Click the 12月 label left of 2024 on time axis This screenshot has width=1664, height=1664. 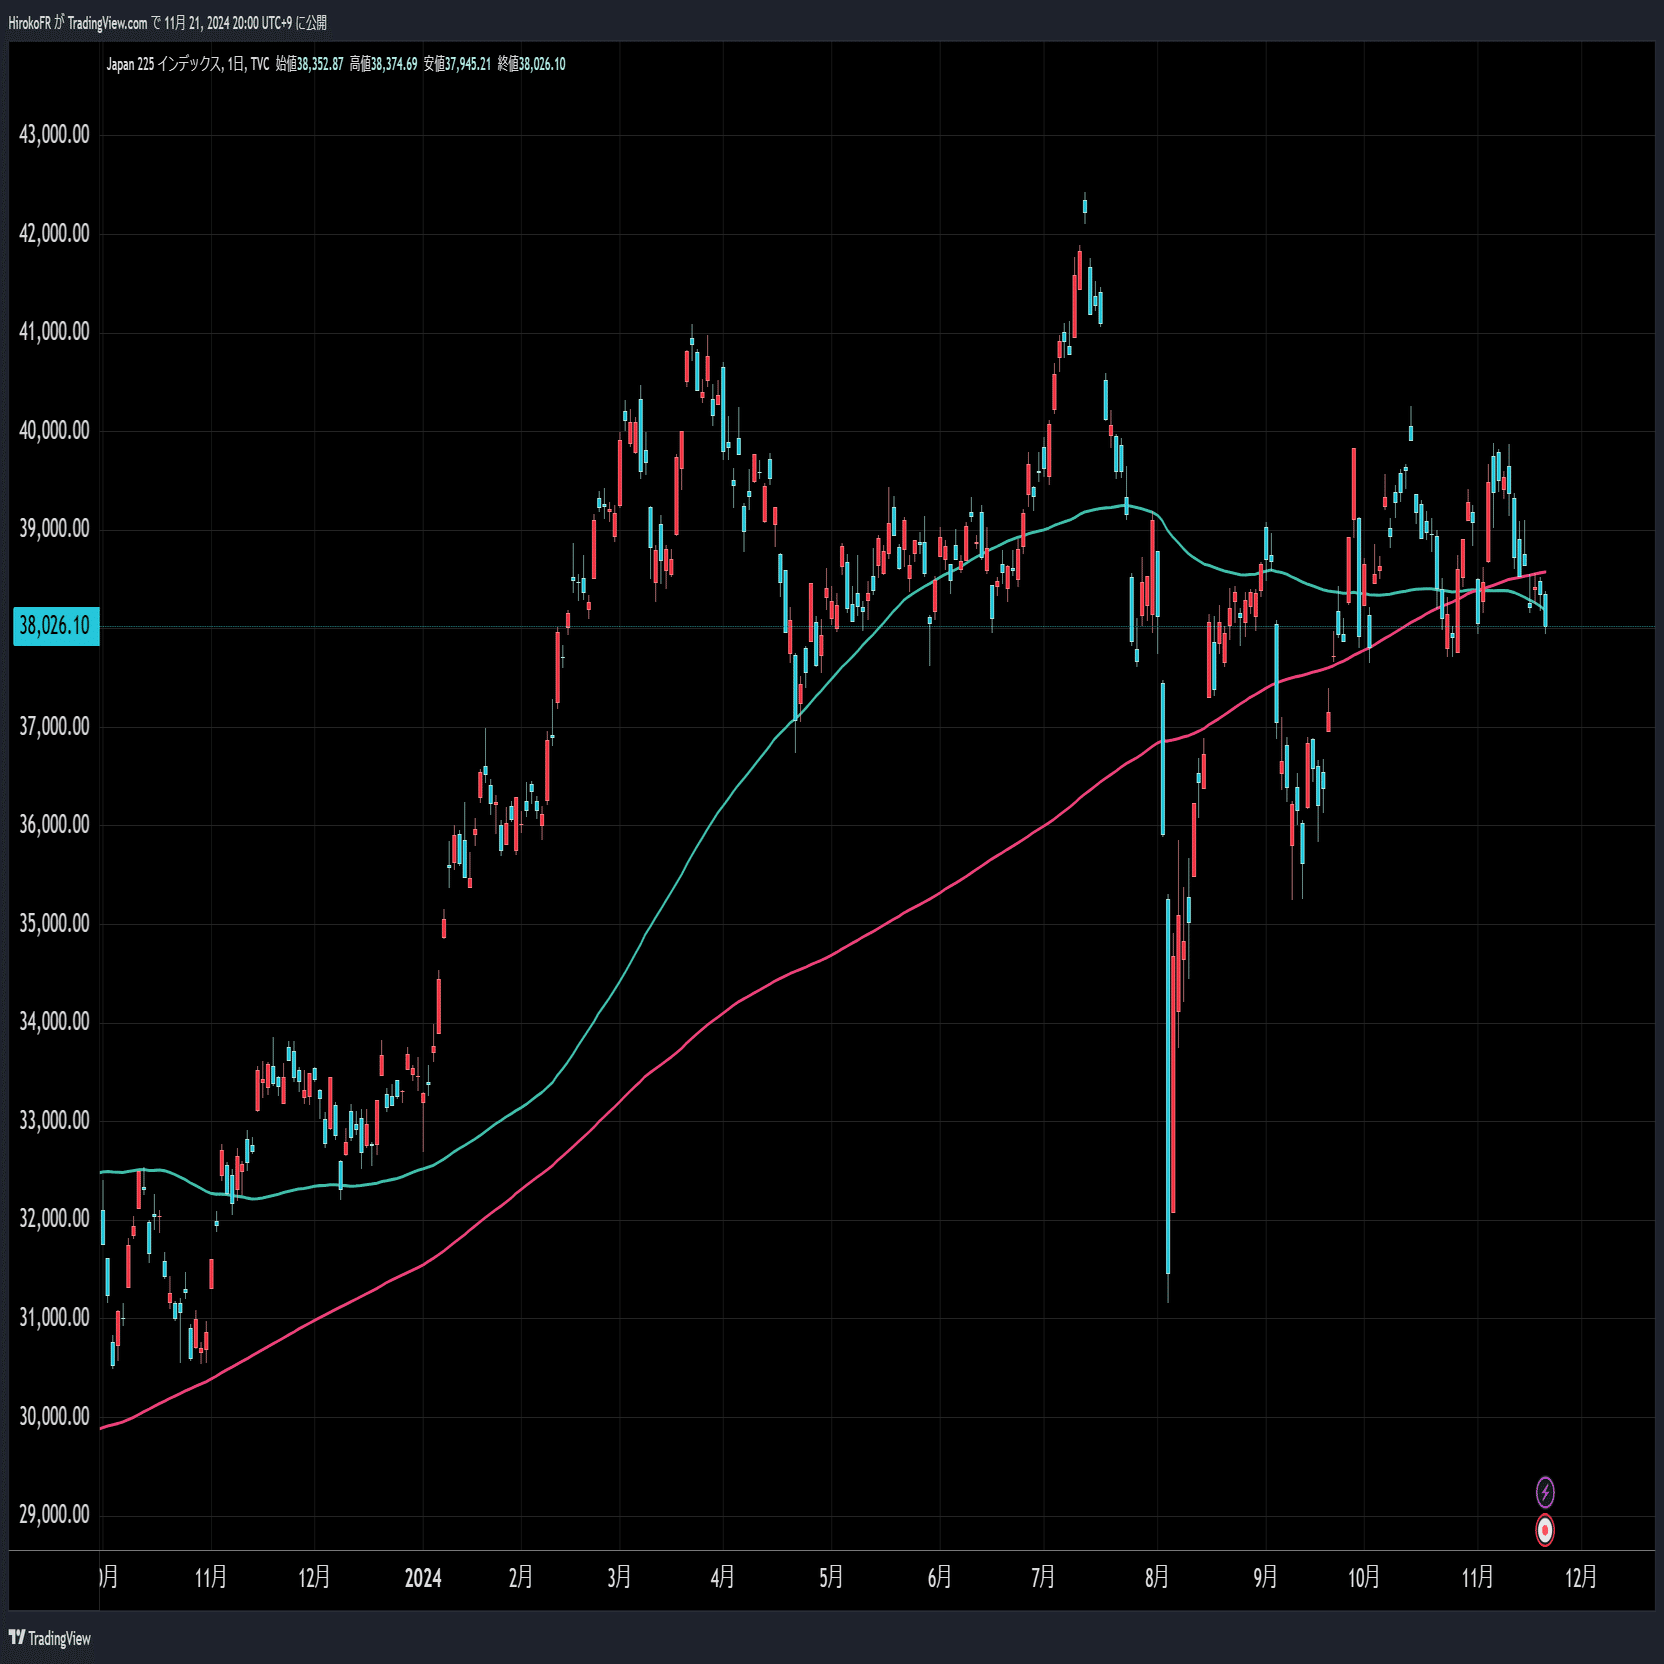click(x=314, y=1578)
